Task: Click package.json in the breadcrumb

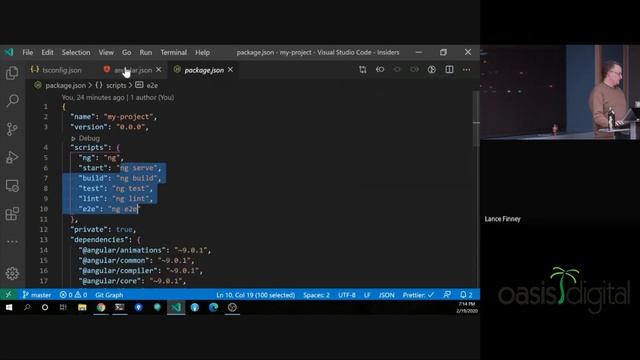Action: (65, 85)
